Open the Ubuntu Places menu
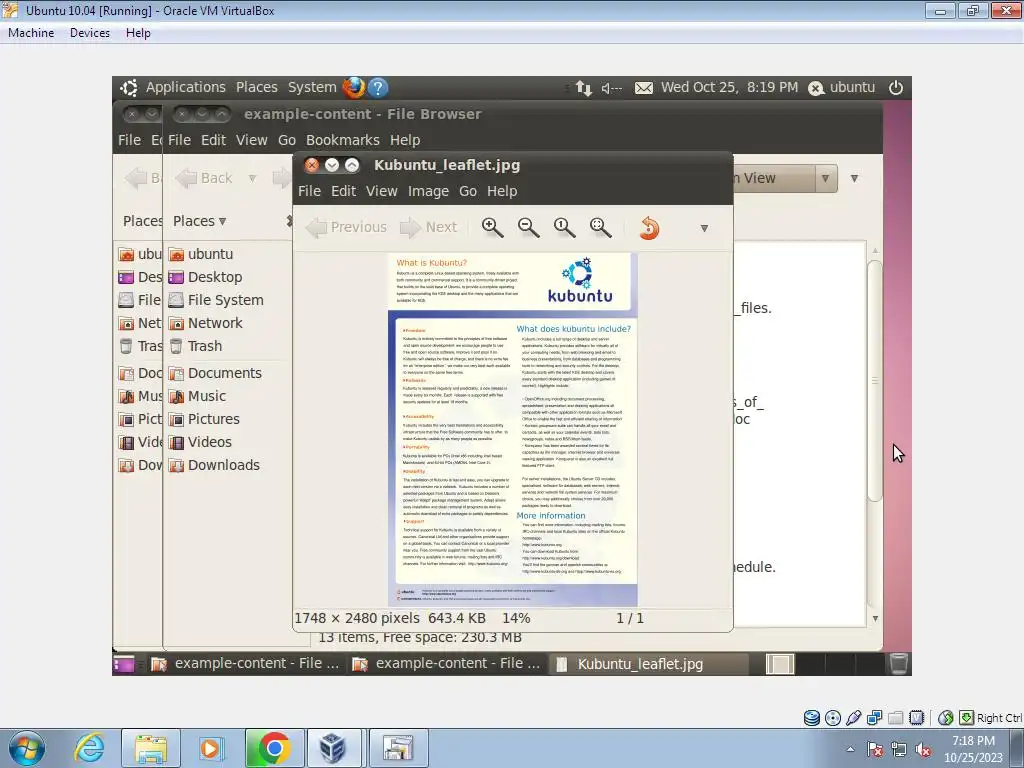1024x768 pixels. pos(257,88)
